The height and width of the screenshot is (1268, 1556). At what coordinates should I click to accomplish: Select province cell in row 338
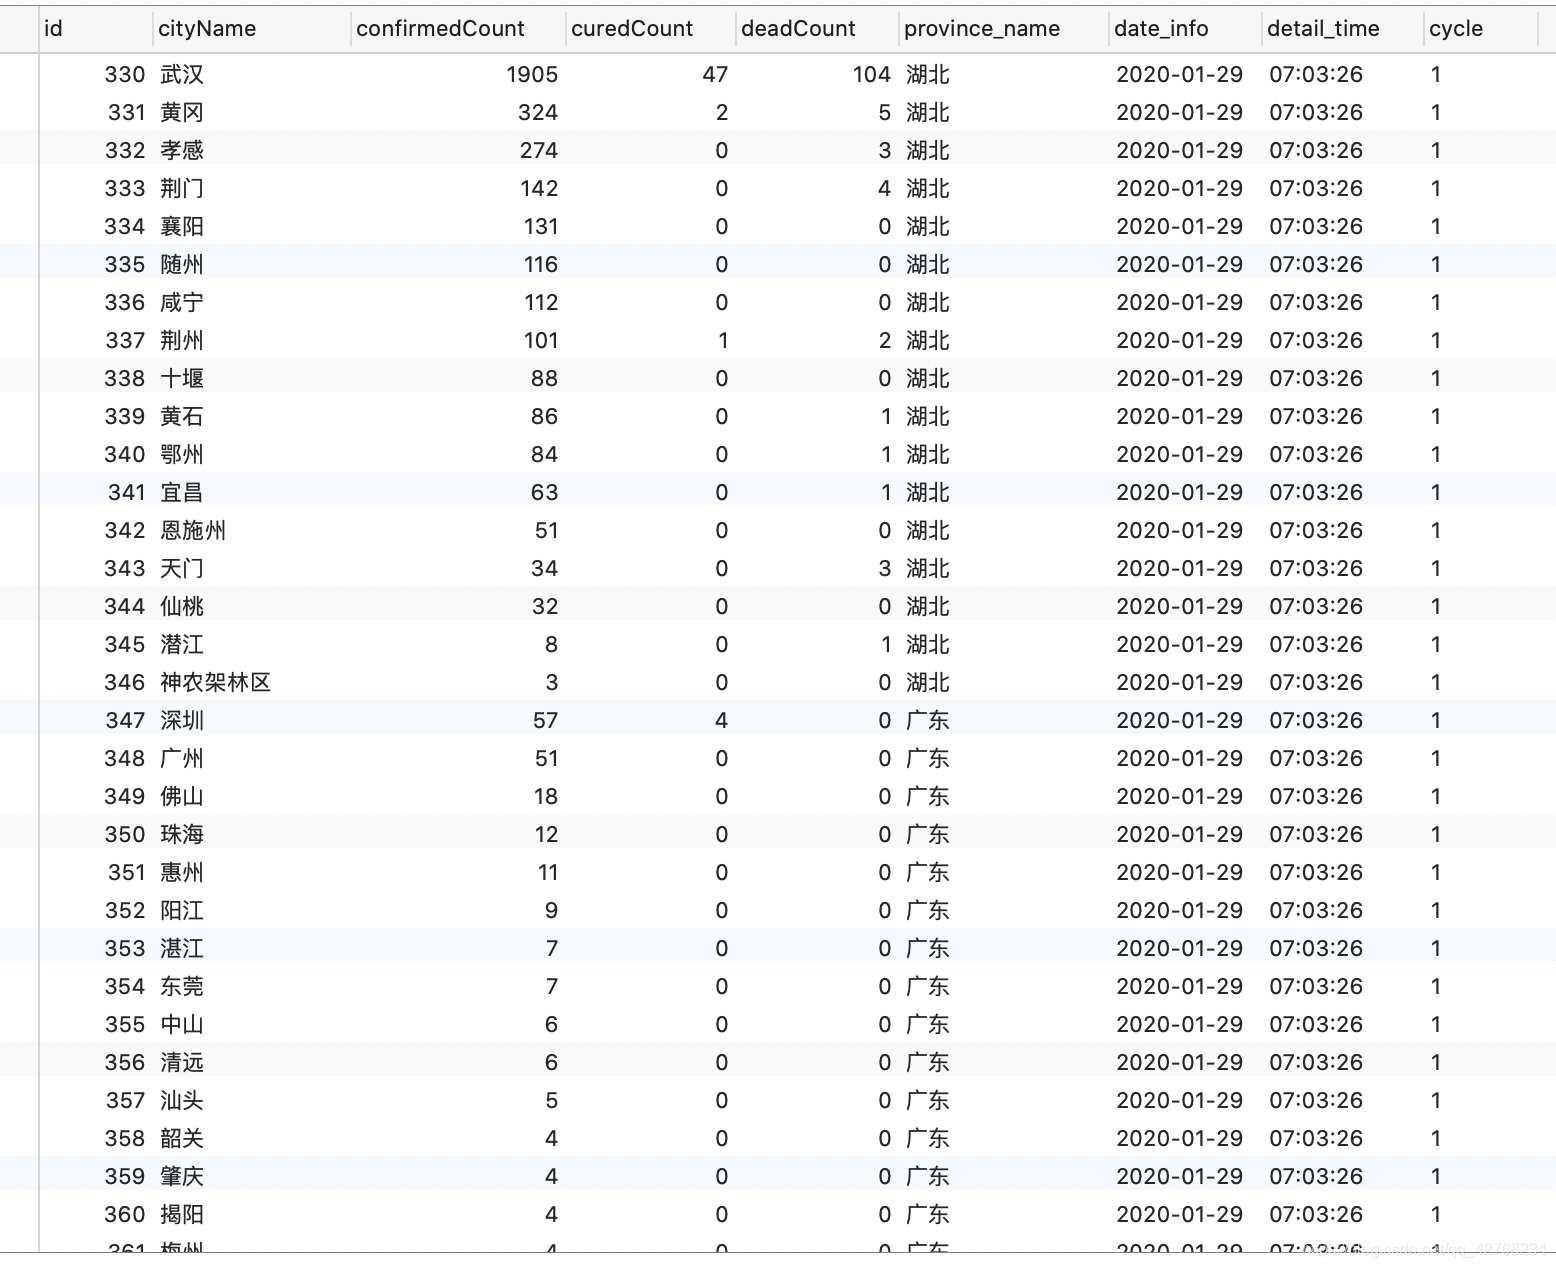(x=928, y=378)
